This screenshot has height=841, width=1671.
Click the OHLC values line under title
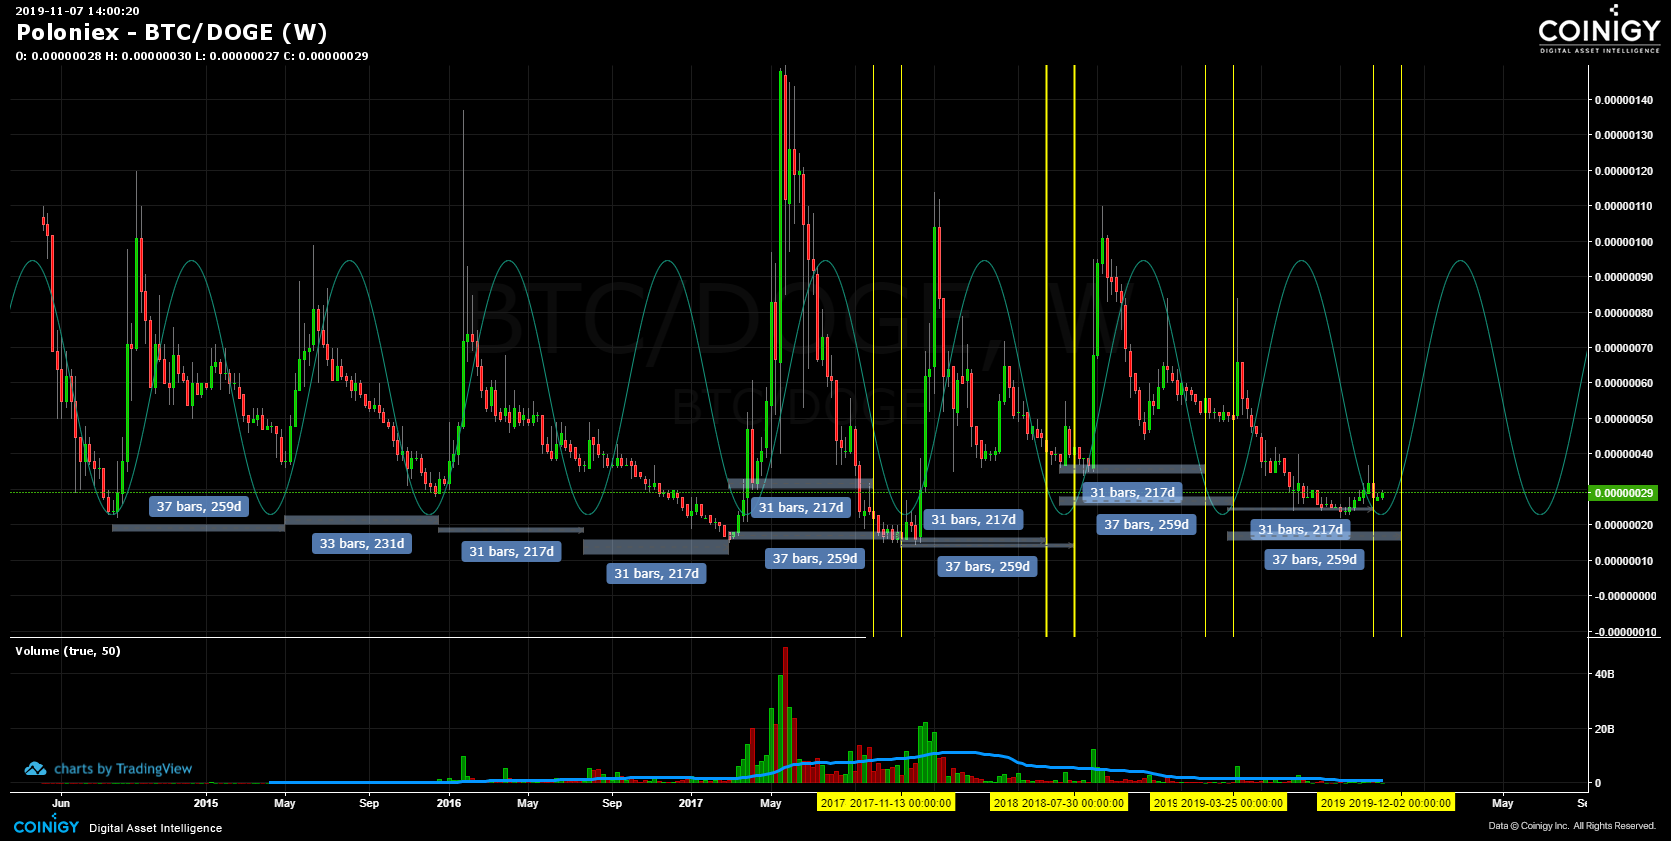(192, 56)
